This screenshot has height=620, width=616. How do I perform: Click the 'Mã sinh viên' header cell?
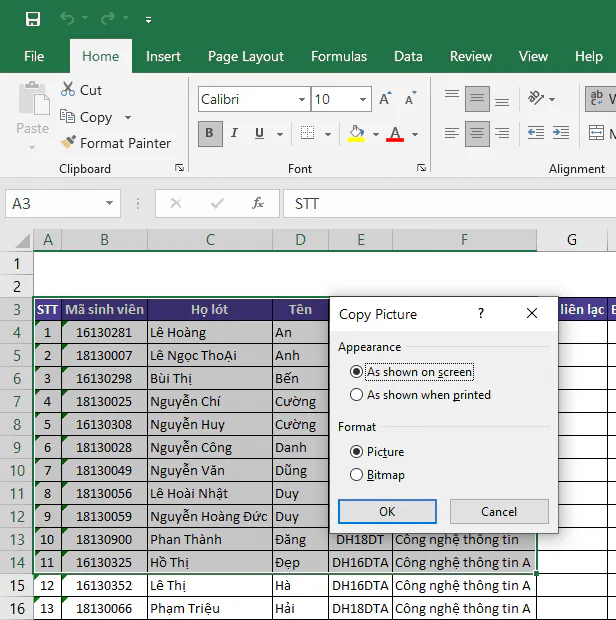104,309
